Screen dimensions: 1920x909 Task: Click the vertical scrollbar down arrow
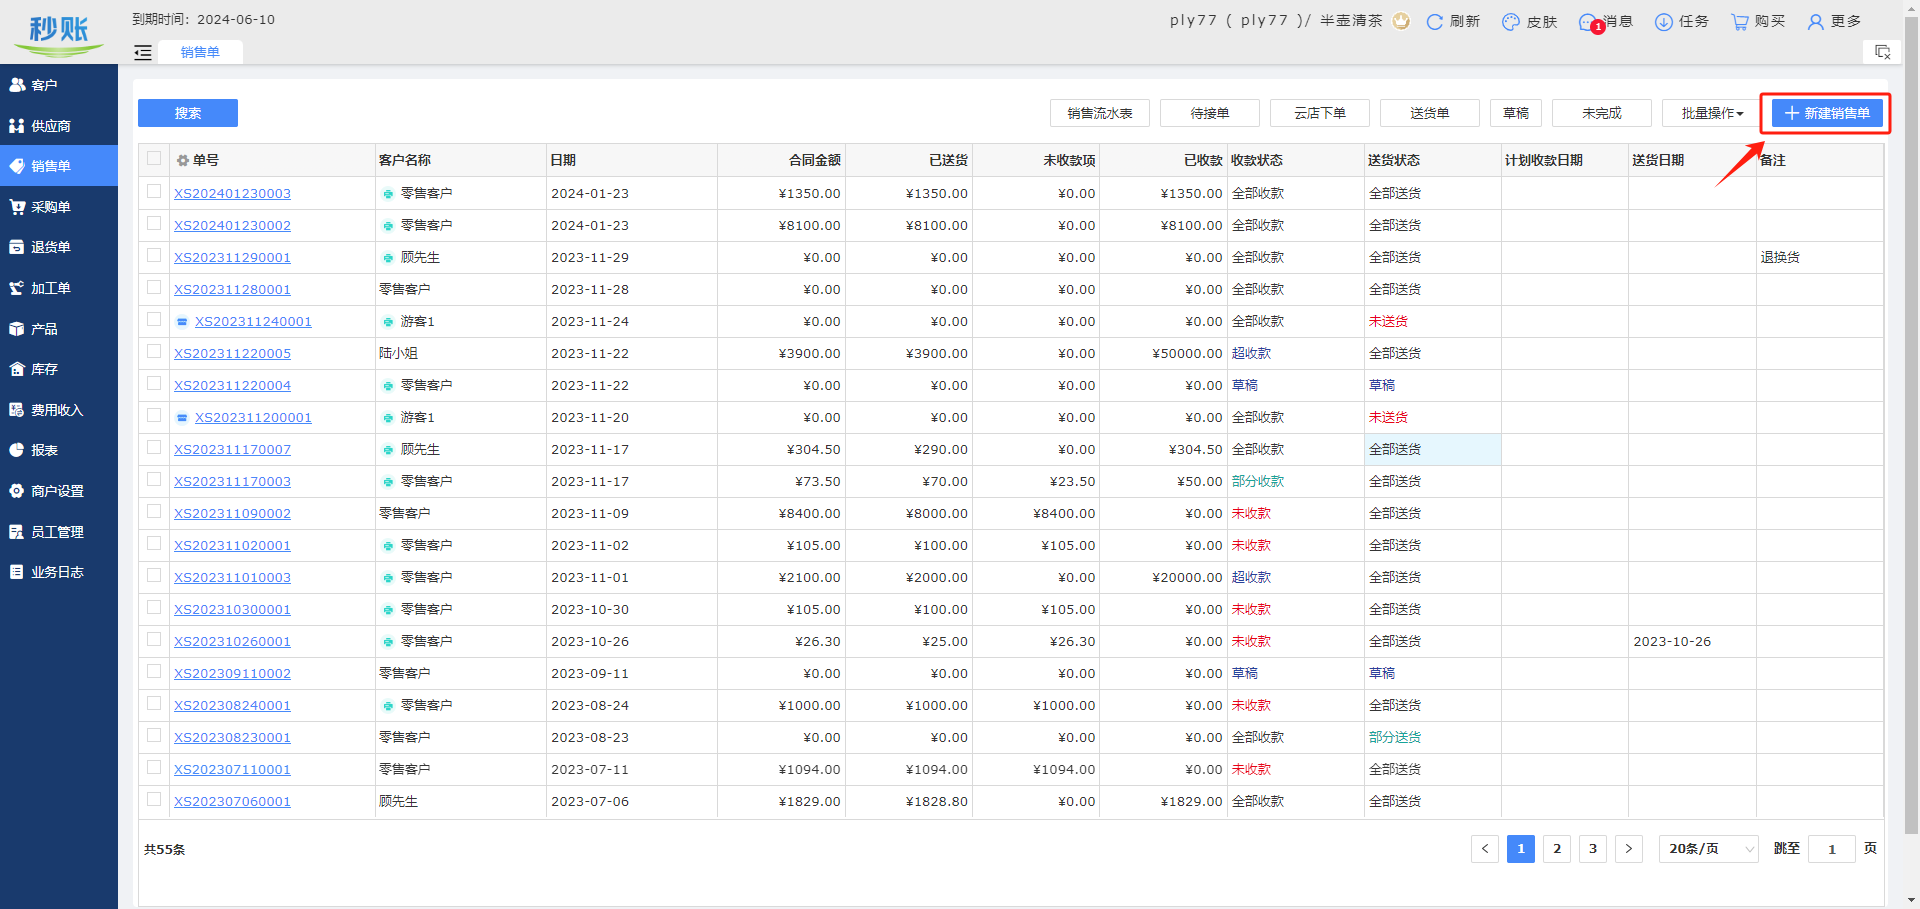pos(1911,900)
